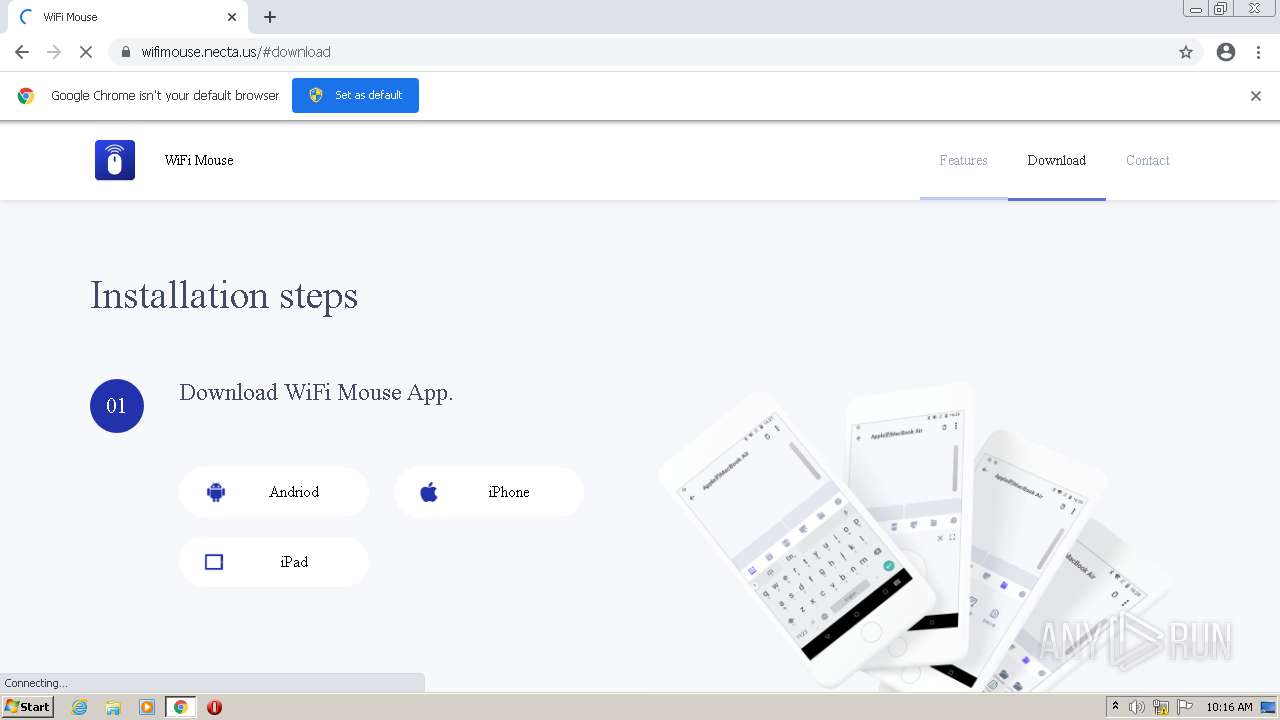Click Show desktop button at taskbar end
The width and height of the screenshot is (1280, 720).
pos(1268,707)
